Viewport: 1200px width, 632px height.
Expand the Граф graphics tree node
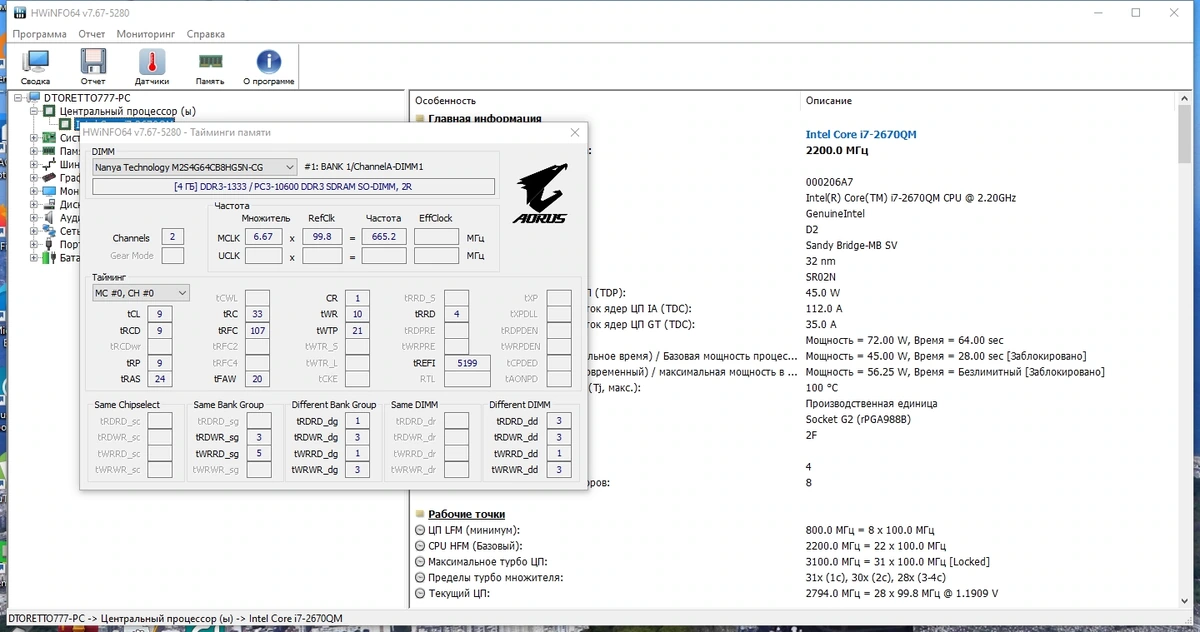(34, 177)
